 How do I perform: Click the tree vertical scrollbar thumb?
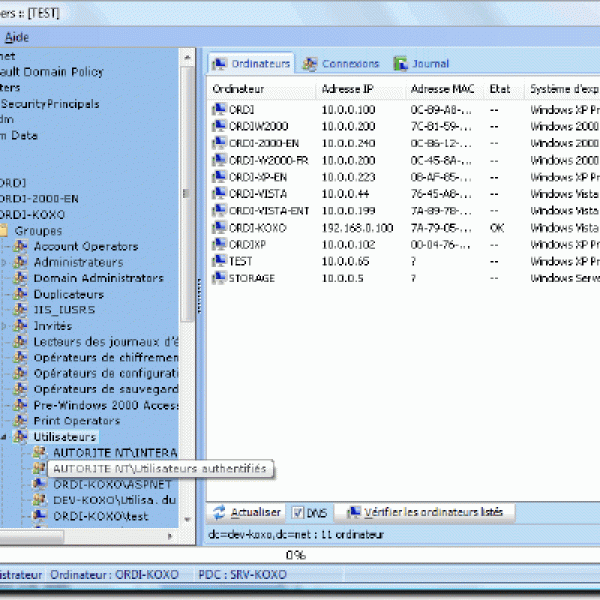[x=187, y=194]
